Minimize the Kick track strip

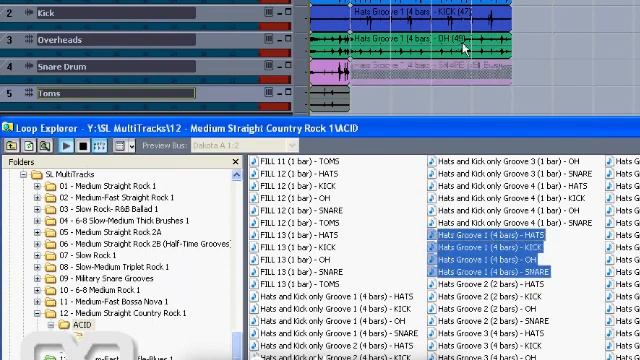click(x=280, y=13)
